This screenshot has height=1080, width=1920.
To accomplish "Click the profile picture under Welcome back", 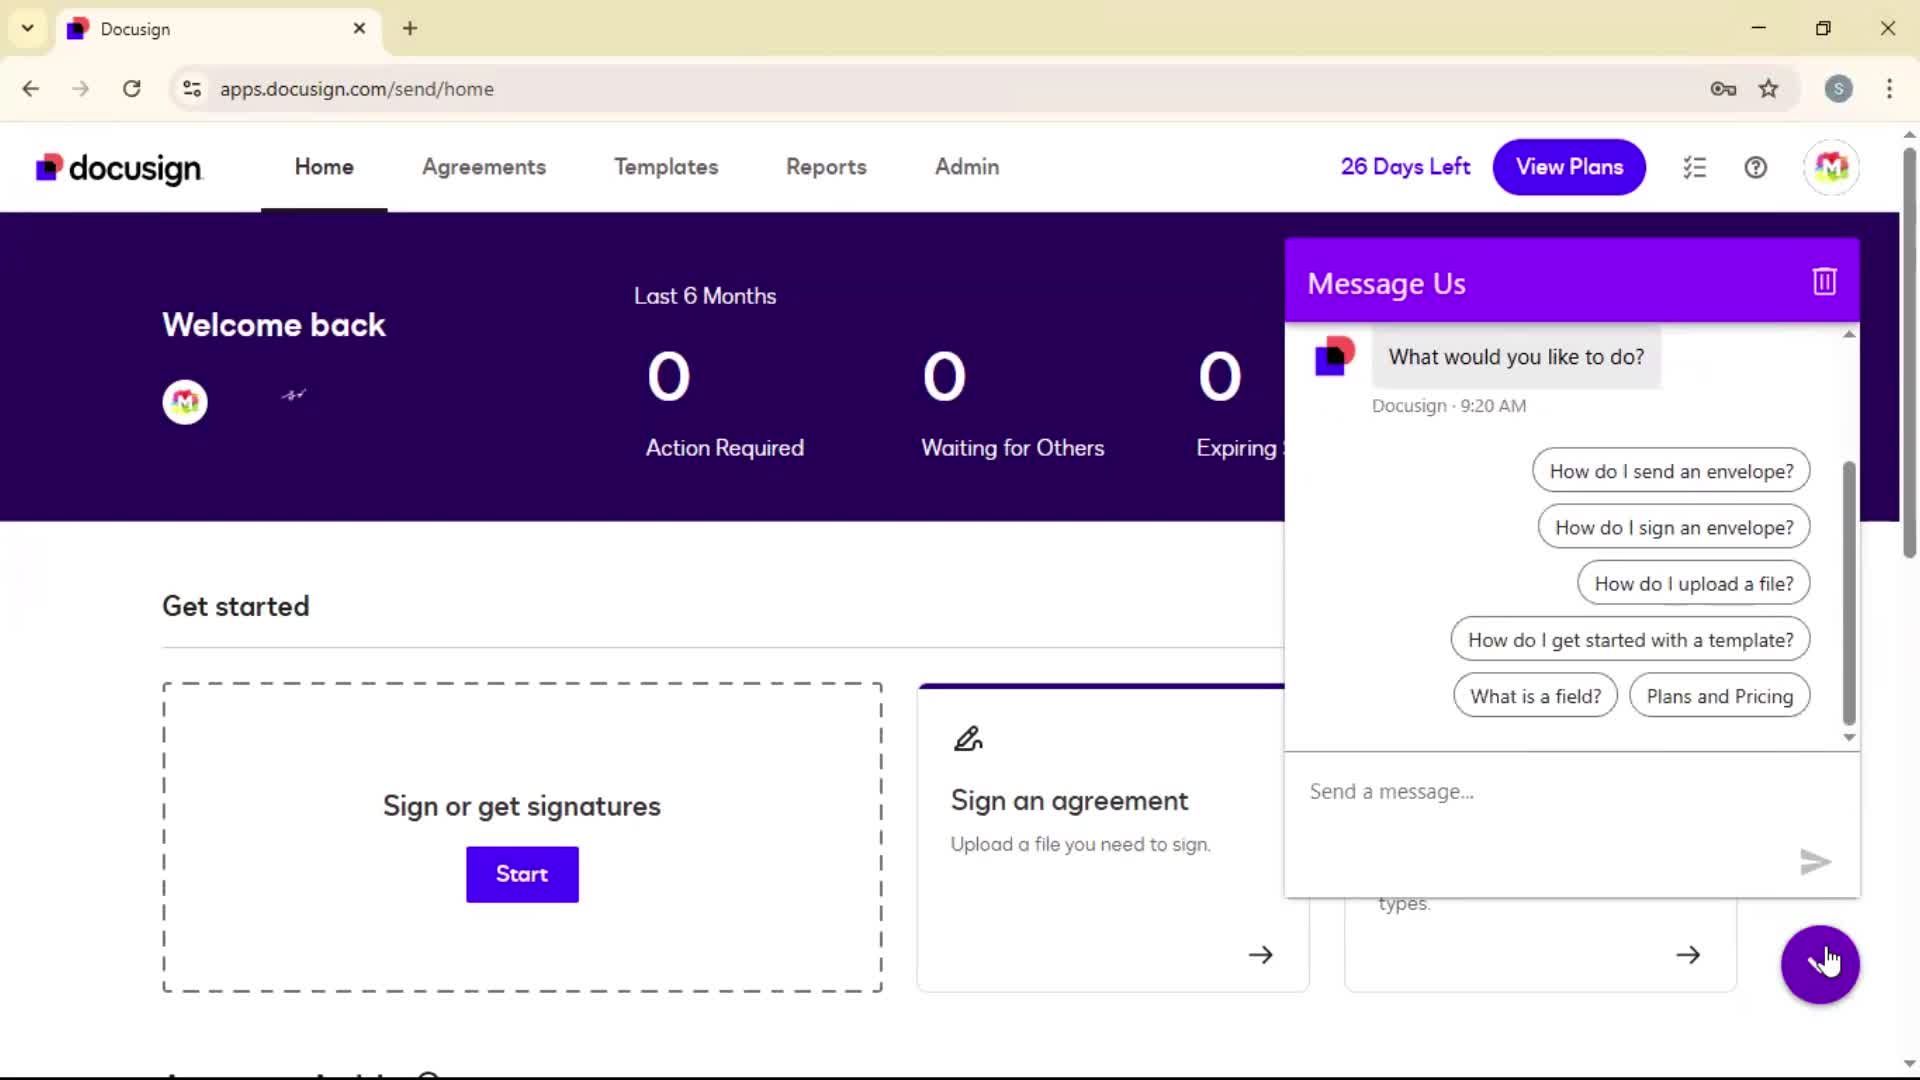I will click(x=185, y=402).
